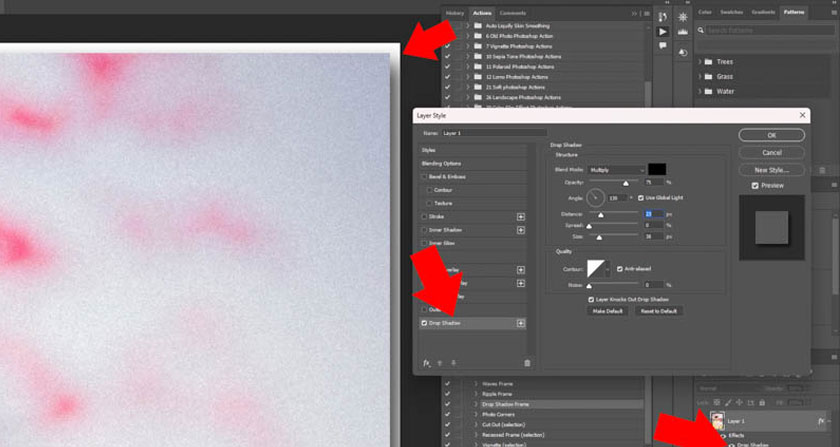Switch to the Swatches tab
Image resolution: width=840 pixels, height=447 pixels.
[731, 12]
